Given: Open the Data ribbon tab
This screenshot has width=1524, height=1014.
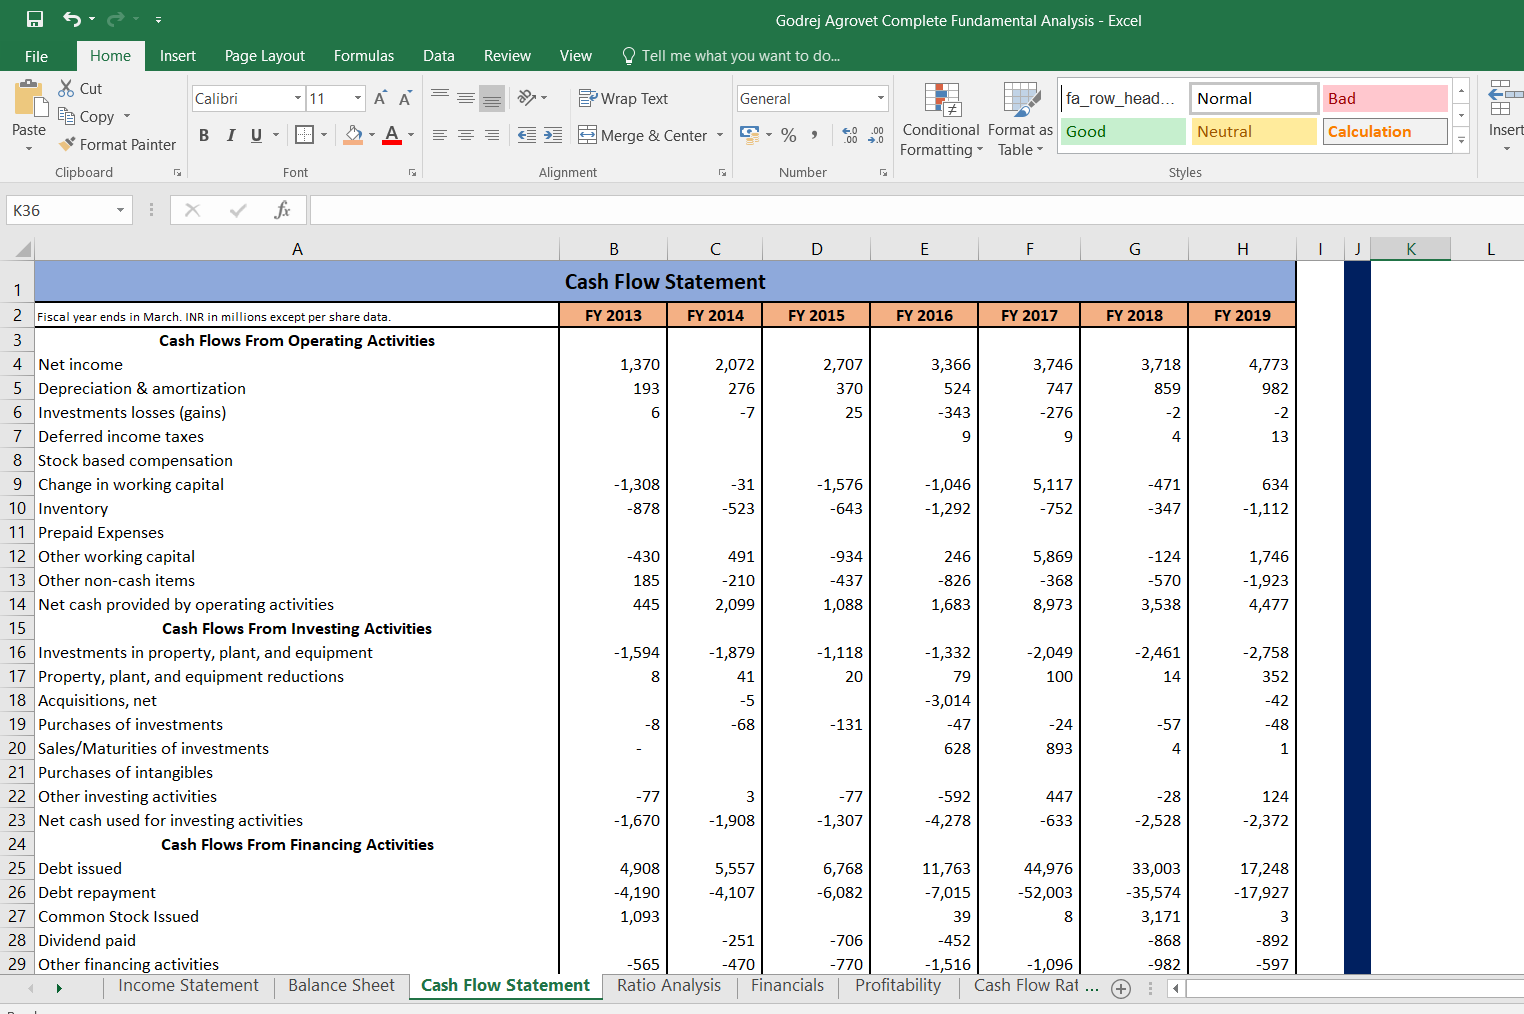Looking at the screenshot, I should (x=438, y=56).
